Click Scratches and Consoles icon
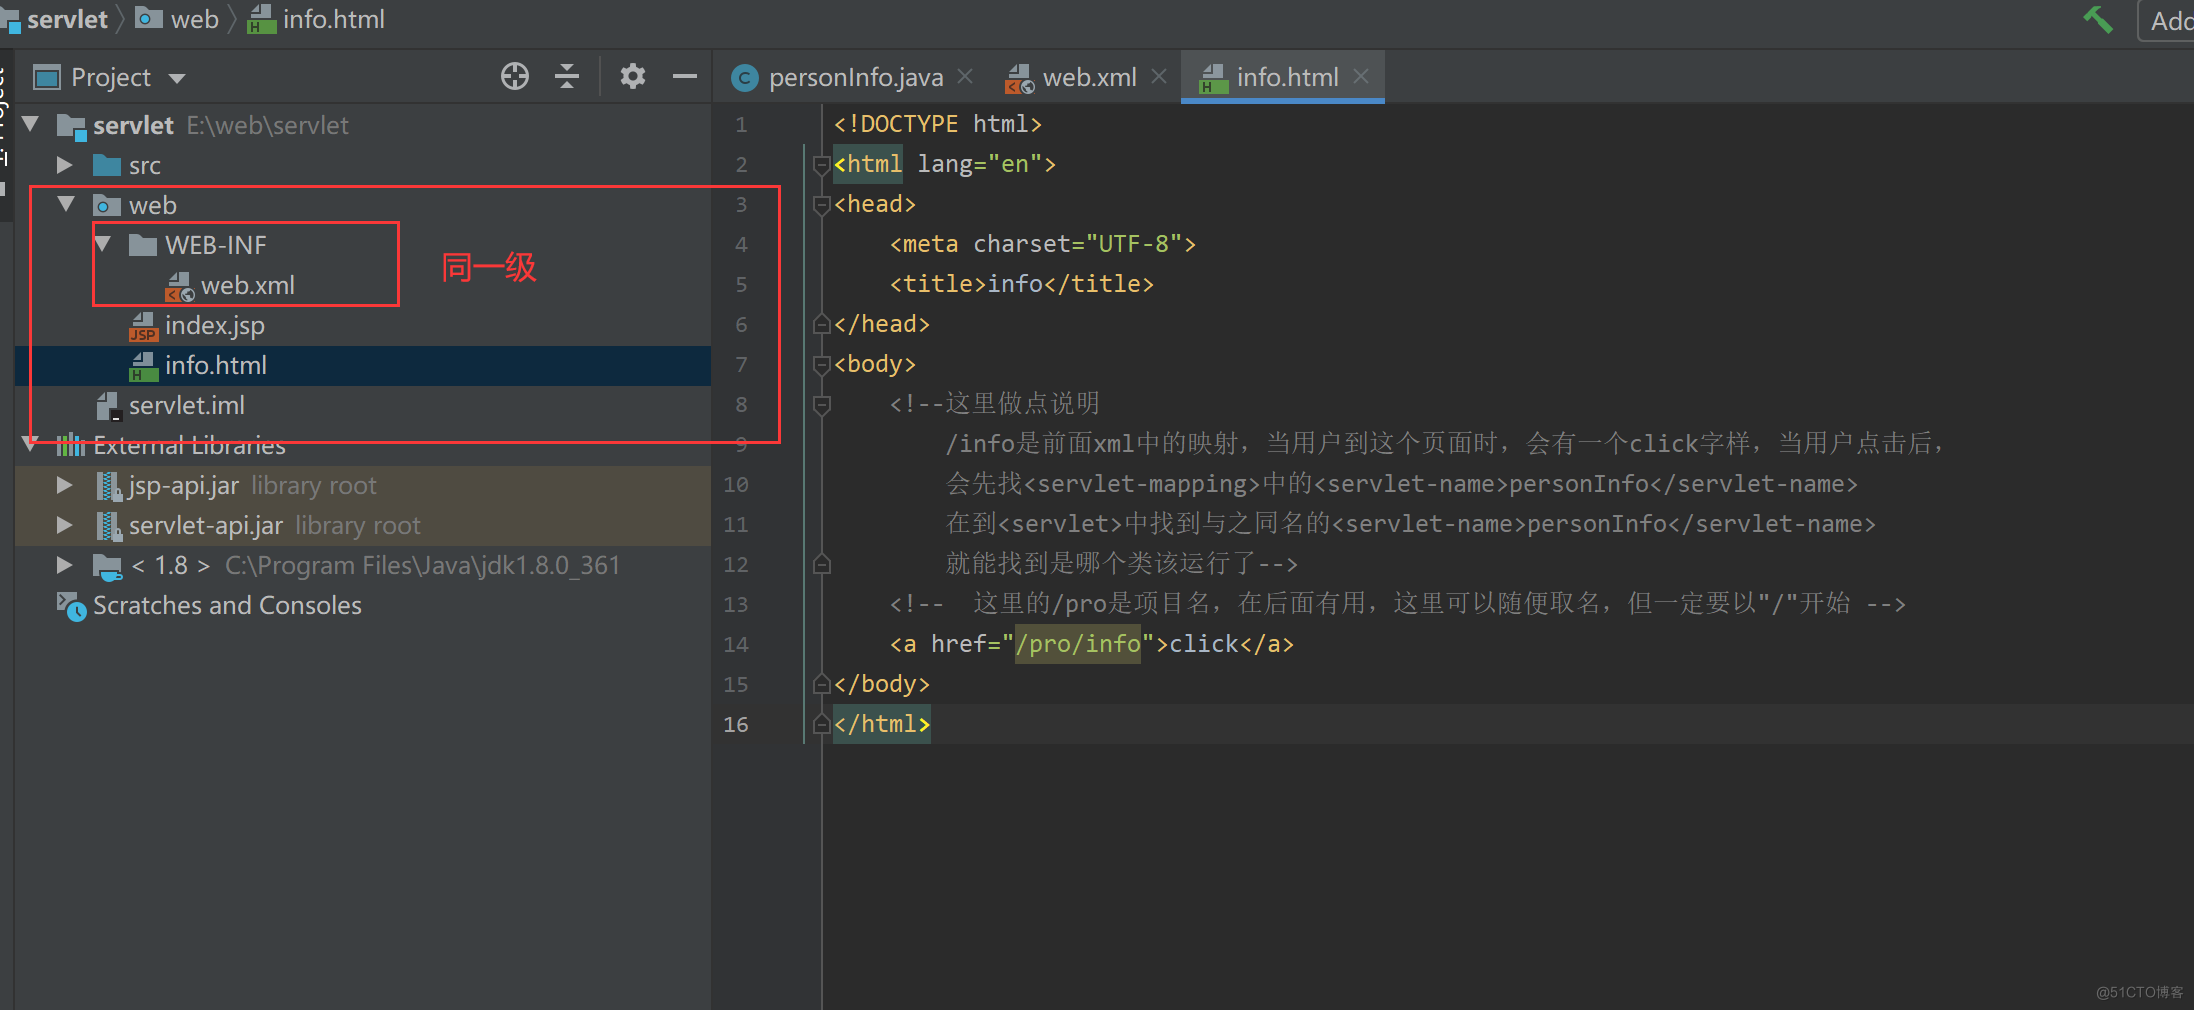Screen dimensions: 2194x1010 (72, 606)
